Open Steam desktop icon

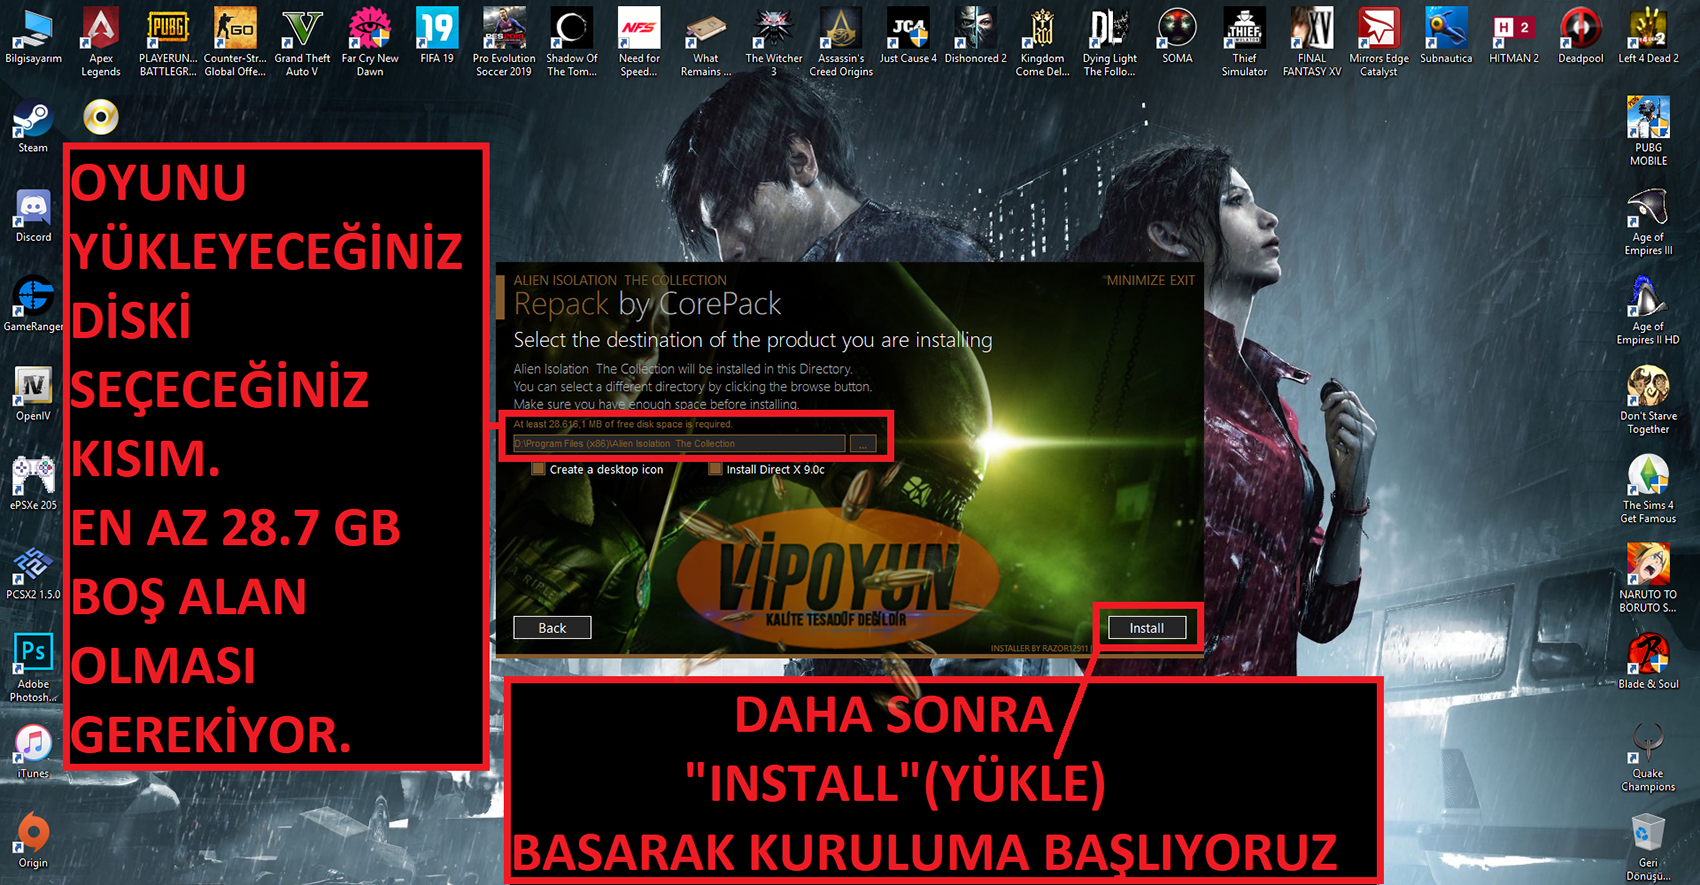tap(33, 126)
